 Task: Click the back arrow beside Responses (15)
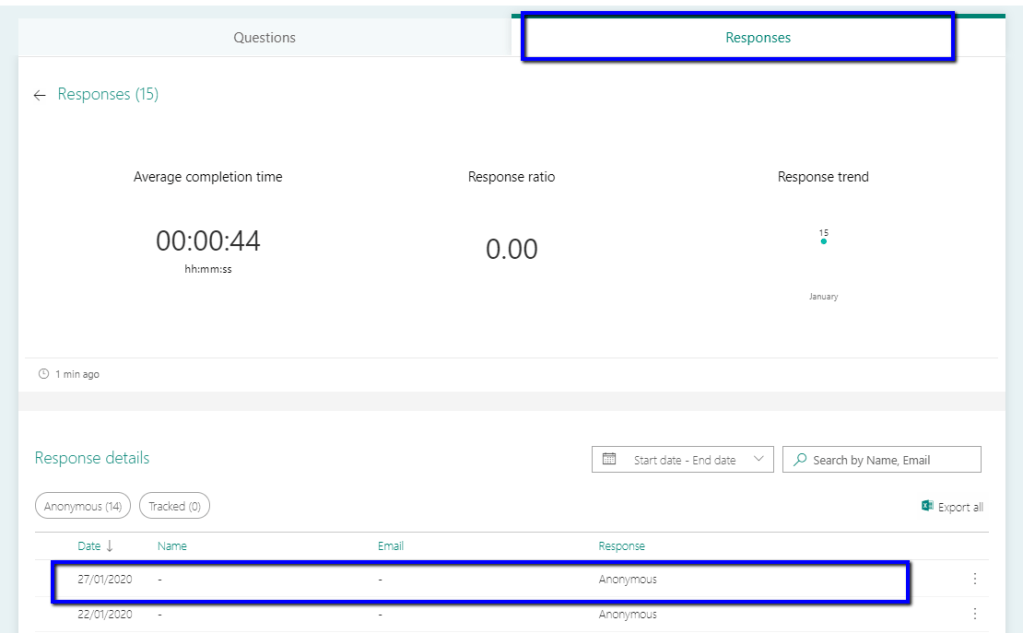tap(40, 95)
